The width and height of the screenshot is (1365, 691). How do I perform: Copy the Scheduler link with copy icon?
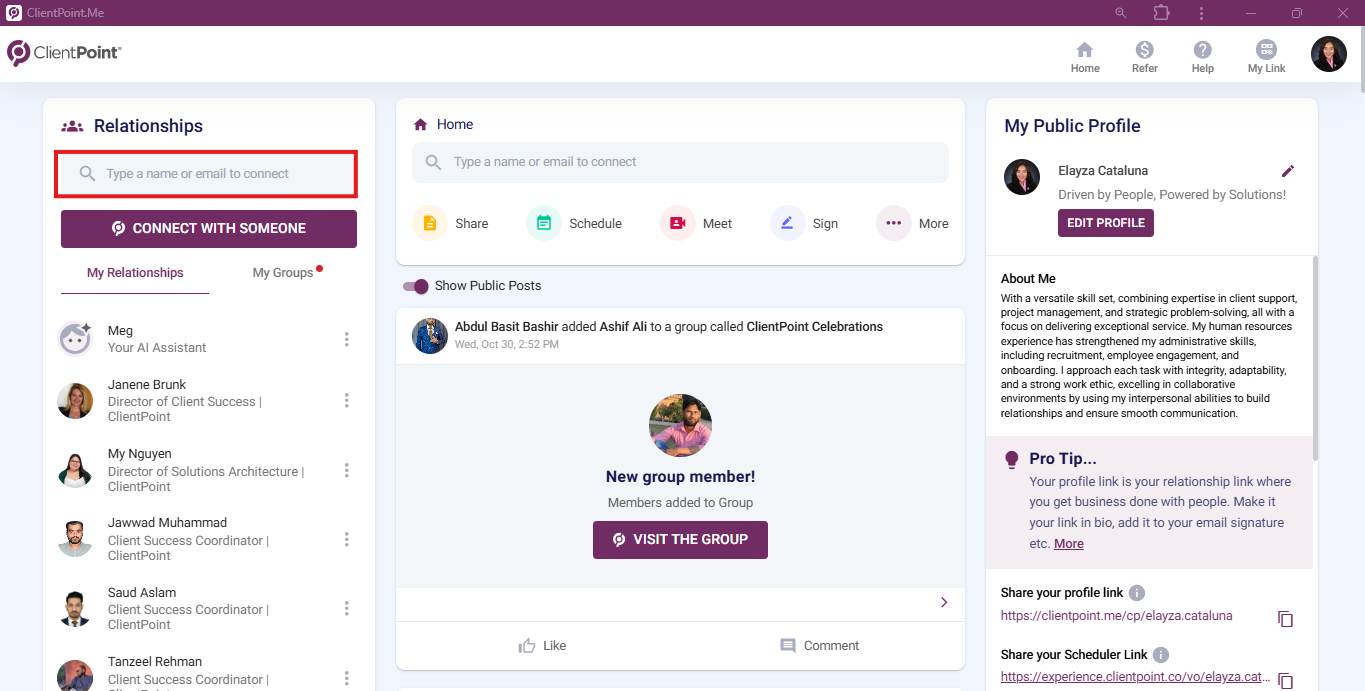tap(1286, 681)
